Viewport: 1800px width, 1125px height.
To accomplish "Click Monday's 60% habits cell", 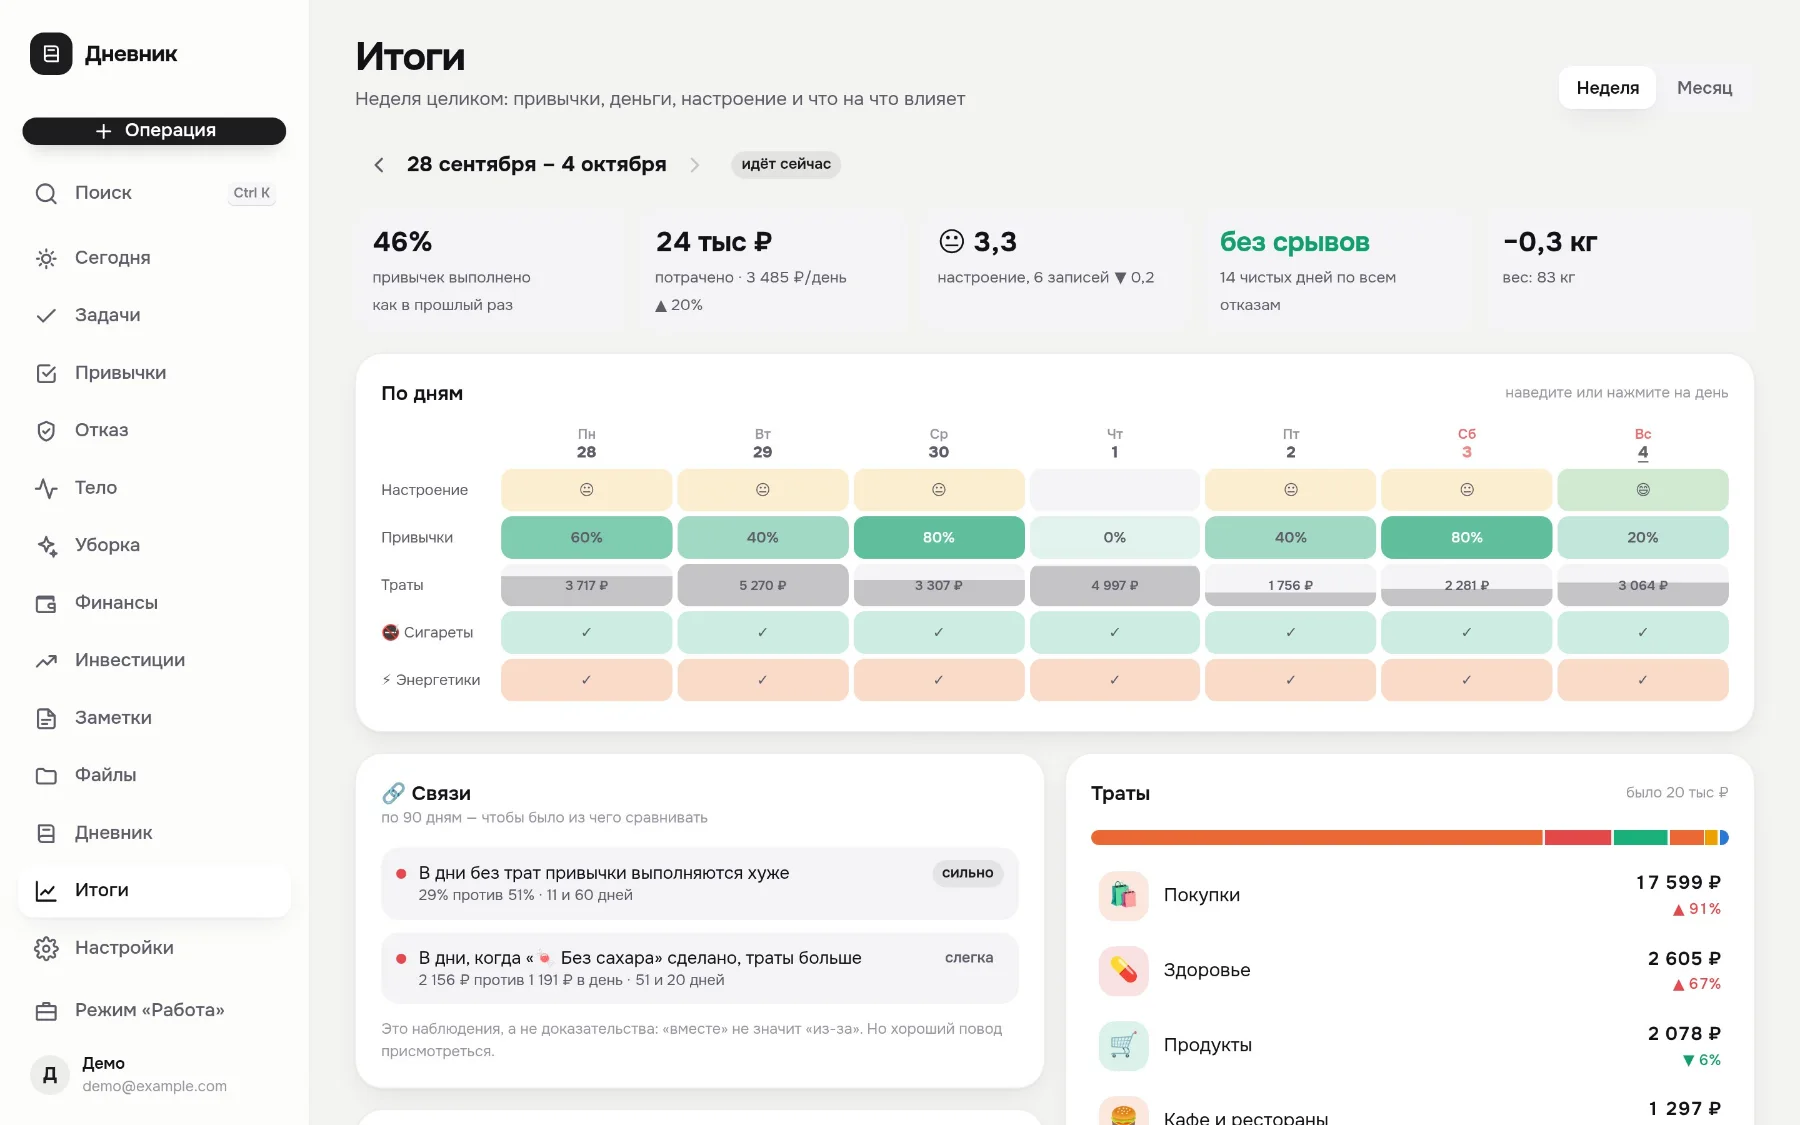I will click(x=586, y=538).
